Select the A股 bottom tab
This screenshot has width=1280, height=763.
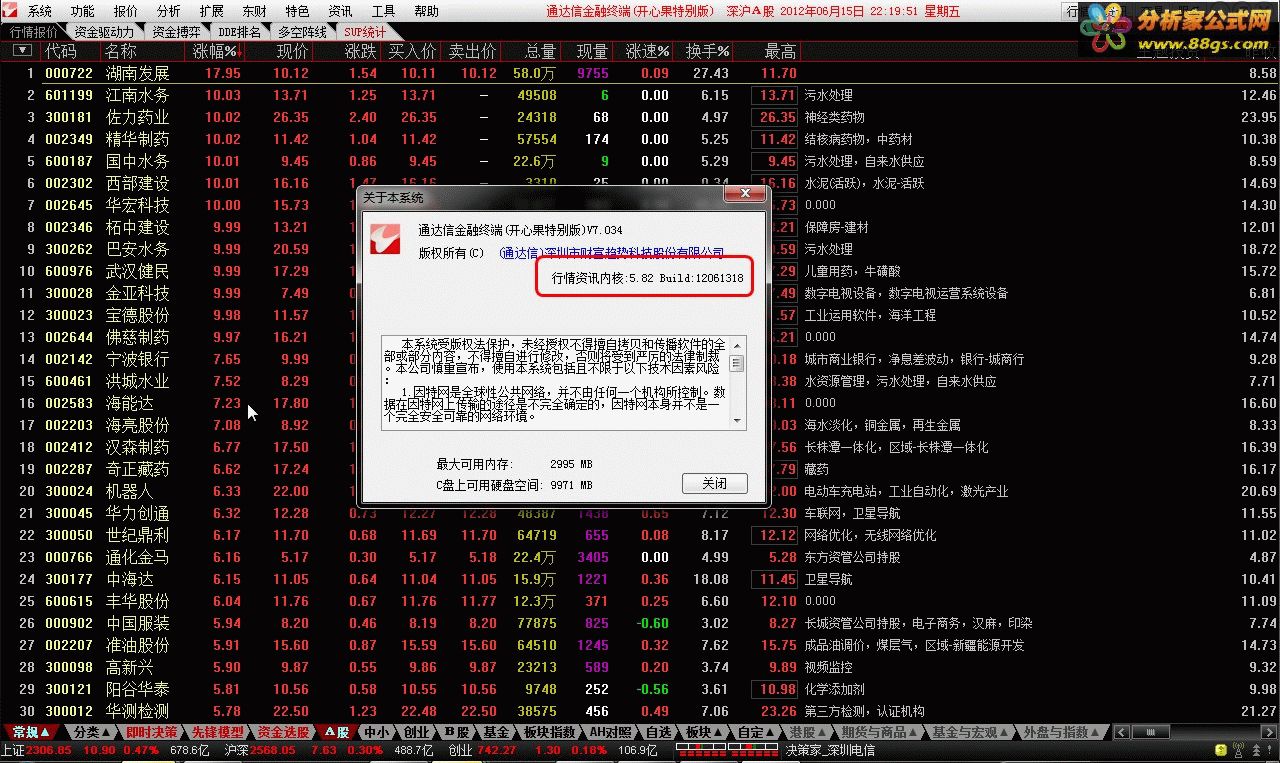click(336, 732)
